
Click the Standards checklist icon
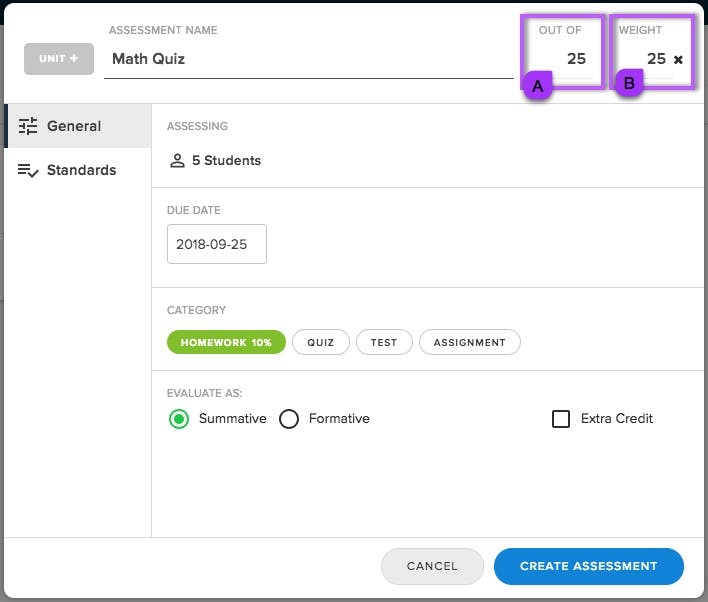coord(28,170)
